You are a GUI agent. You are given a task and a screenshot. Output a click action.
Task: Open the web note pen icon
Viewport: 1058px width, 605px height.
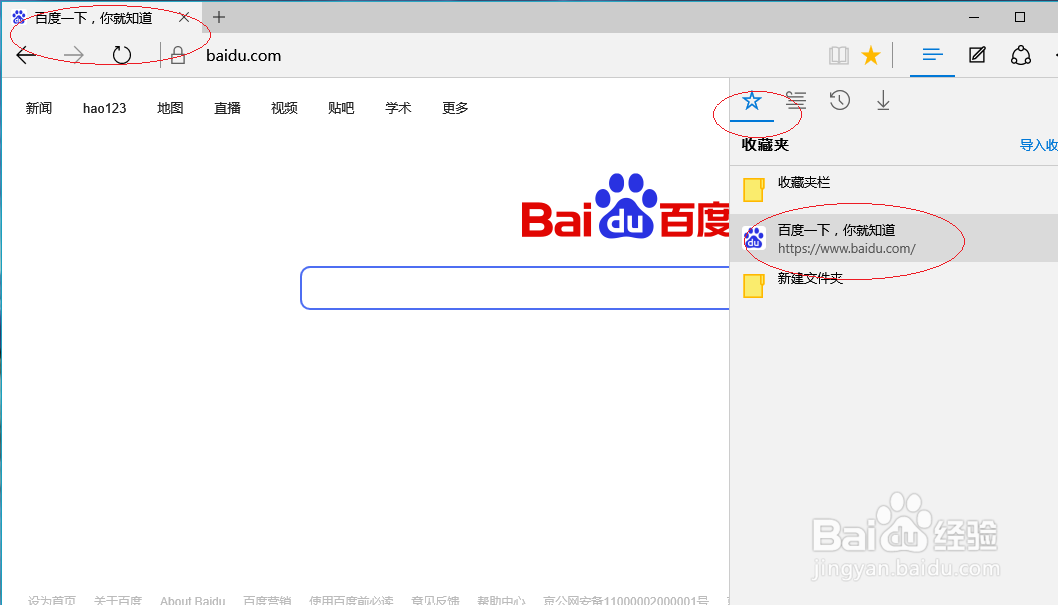tap(977, 55)
